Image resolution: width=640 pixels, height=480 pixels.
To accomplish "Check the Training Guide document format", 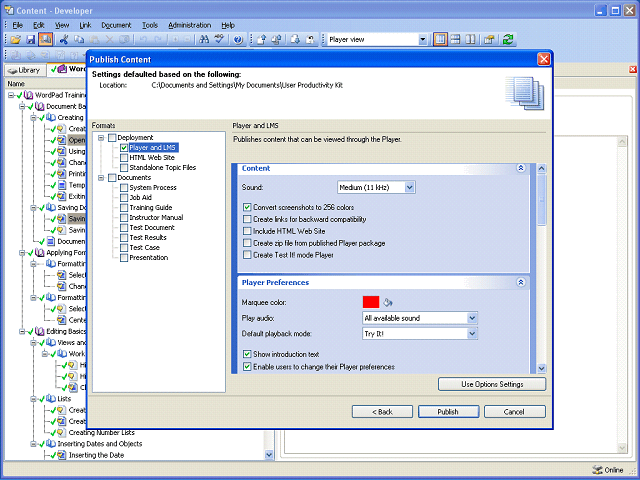I will 124,208.
